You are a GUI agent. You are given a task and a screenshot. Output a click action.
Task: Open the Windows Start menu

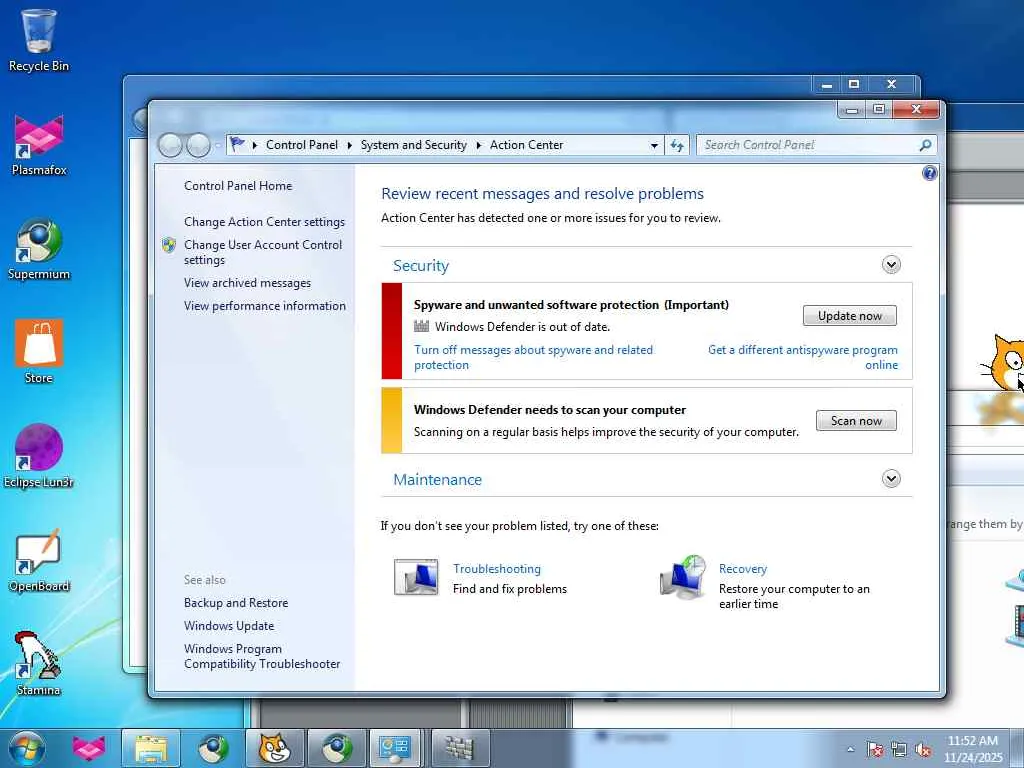pyautogui.click(x=26, y=748)
